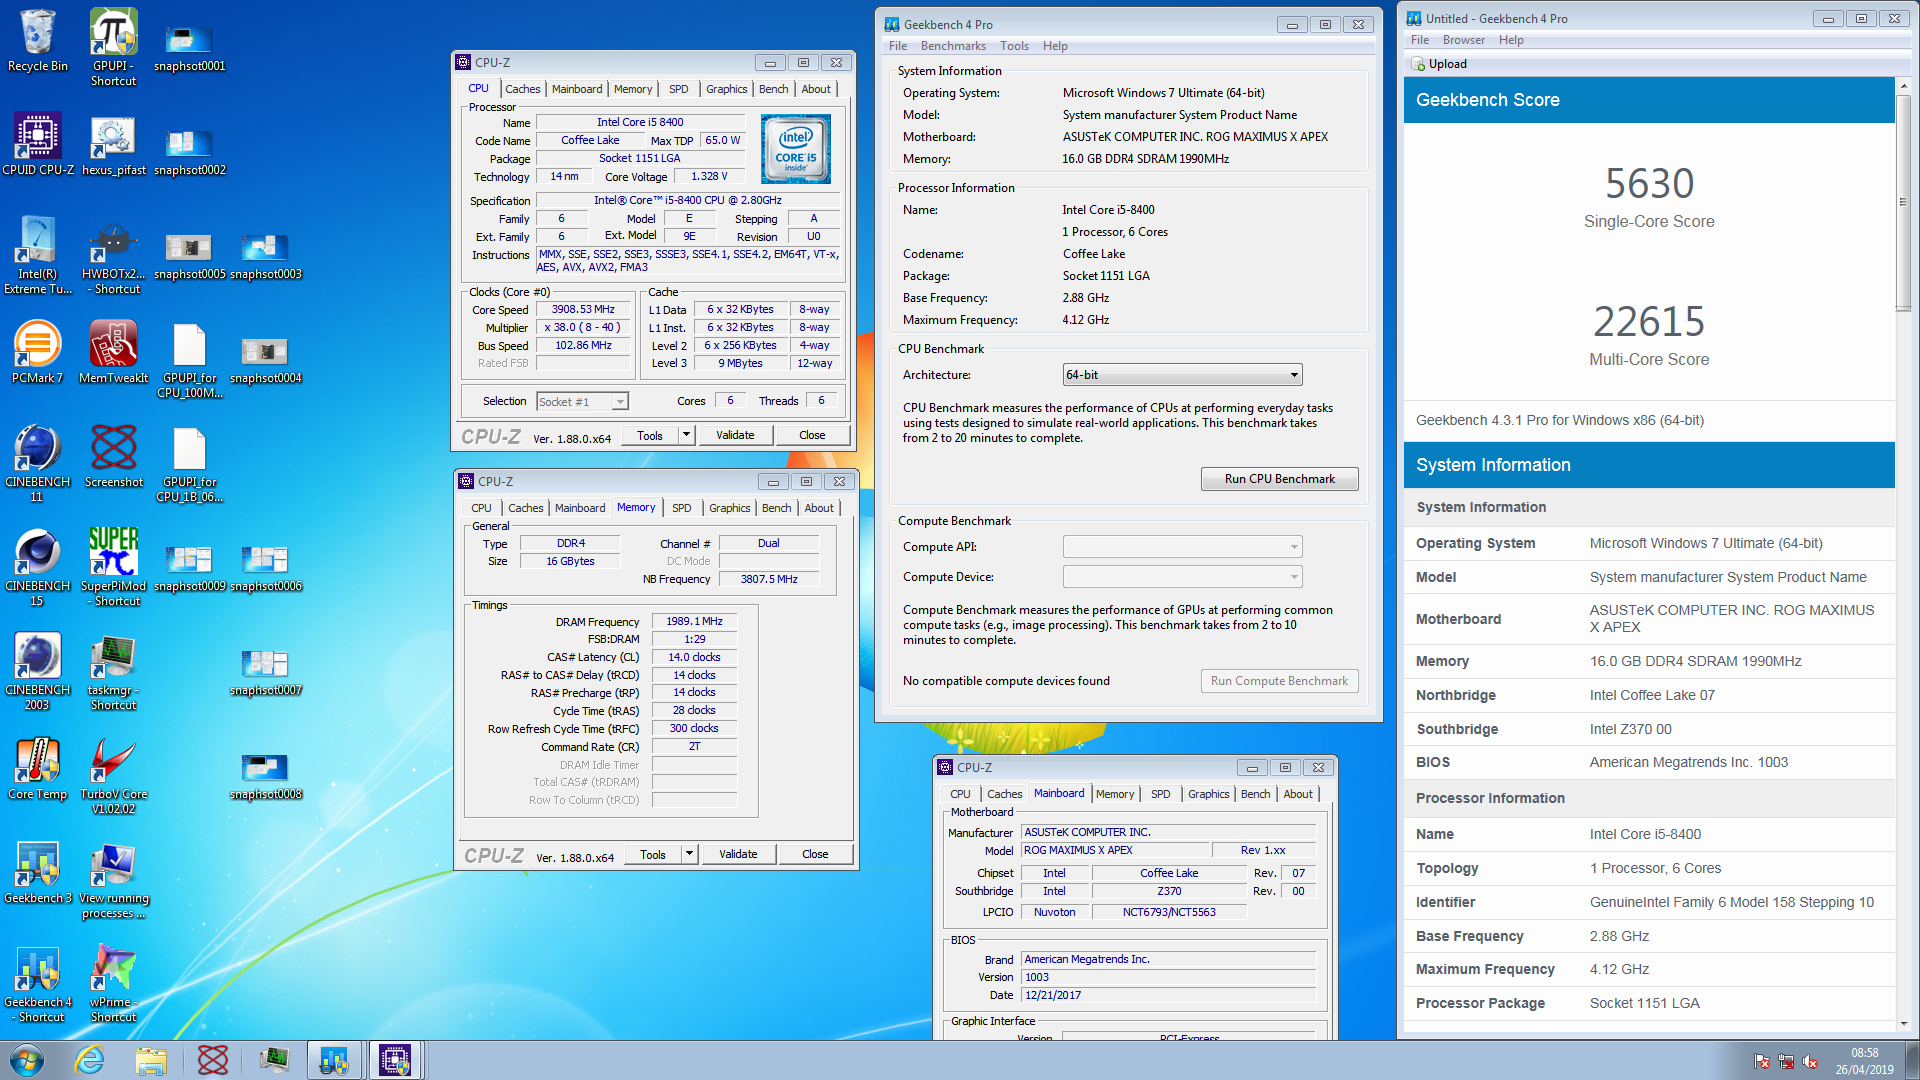This screenshot has height=1080, width=1920.
Task: Select Graphics tab in Mainboard CPU-Z window
Action: point(1208,794)
